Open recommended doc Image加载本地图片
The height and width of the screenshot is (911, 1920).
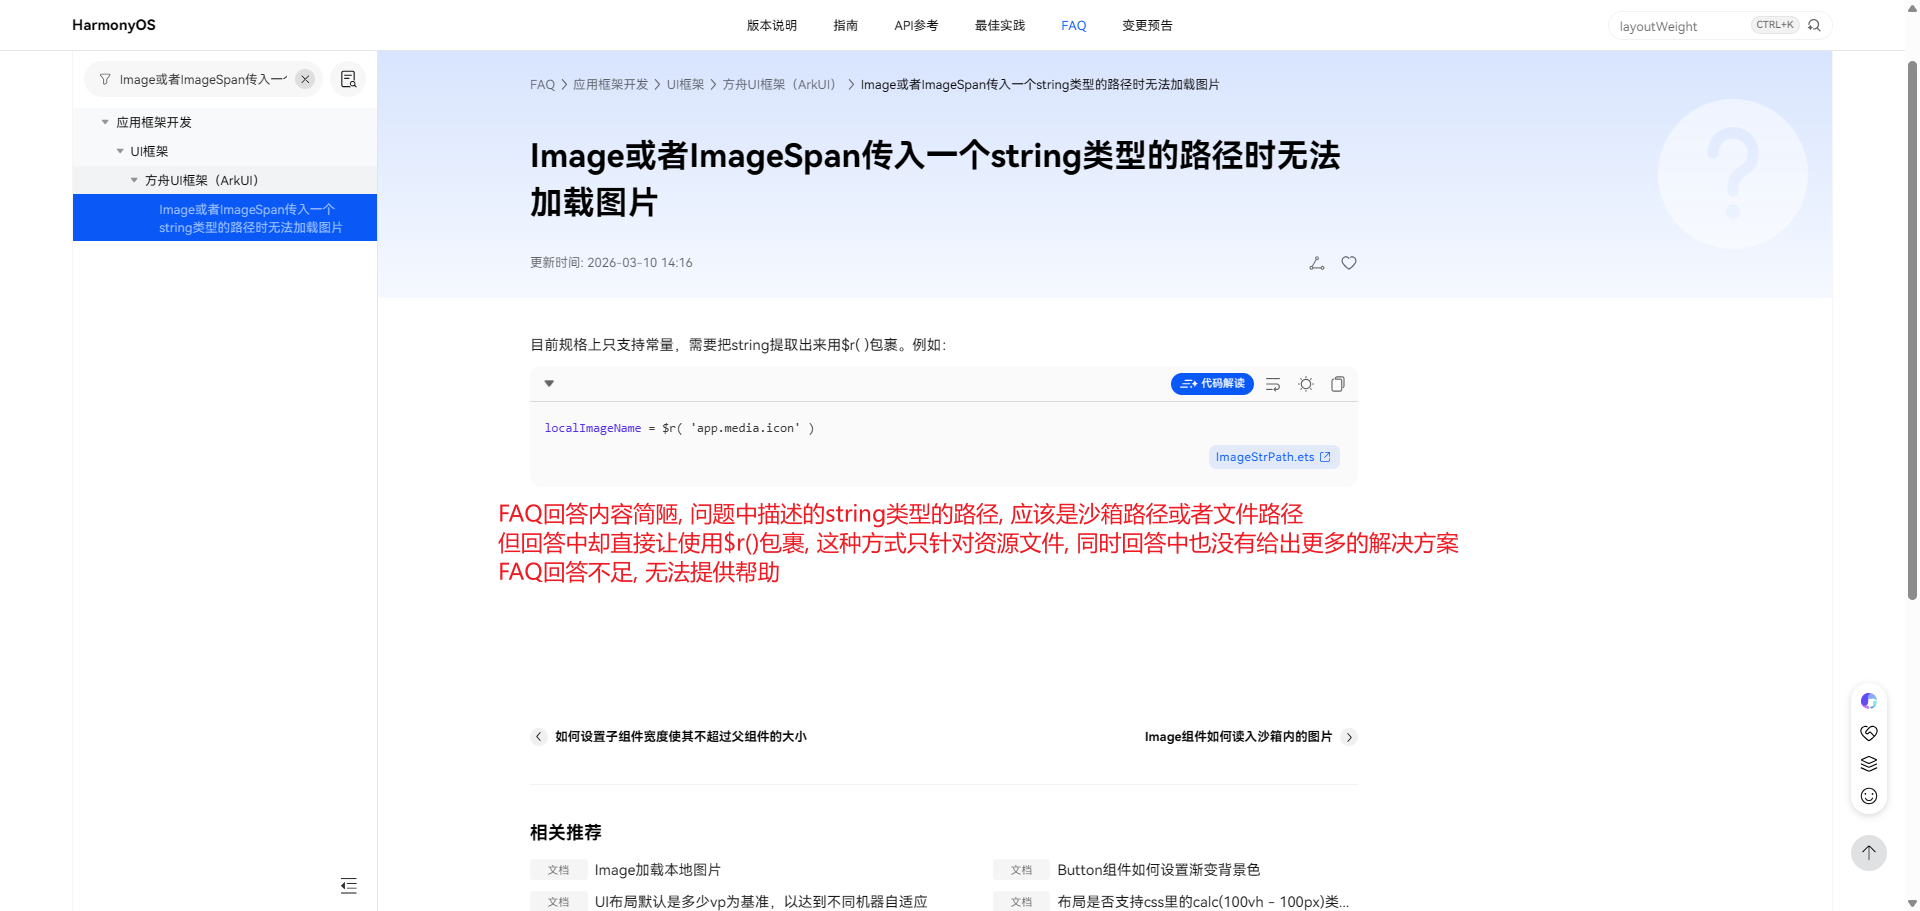click(657, 870)
